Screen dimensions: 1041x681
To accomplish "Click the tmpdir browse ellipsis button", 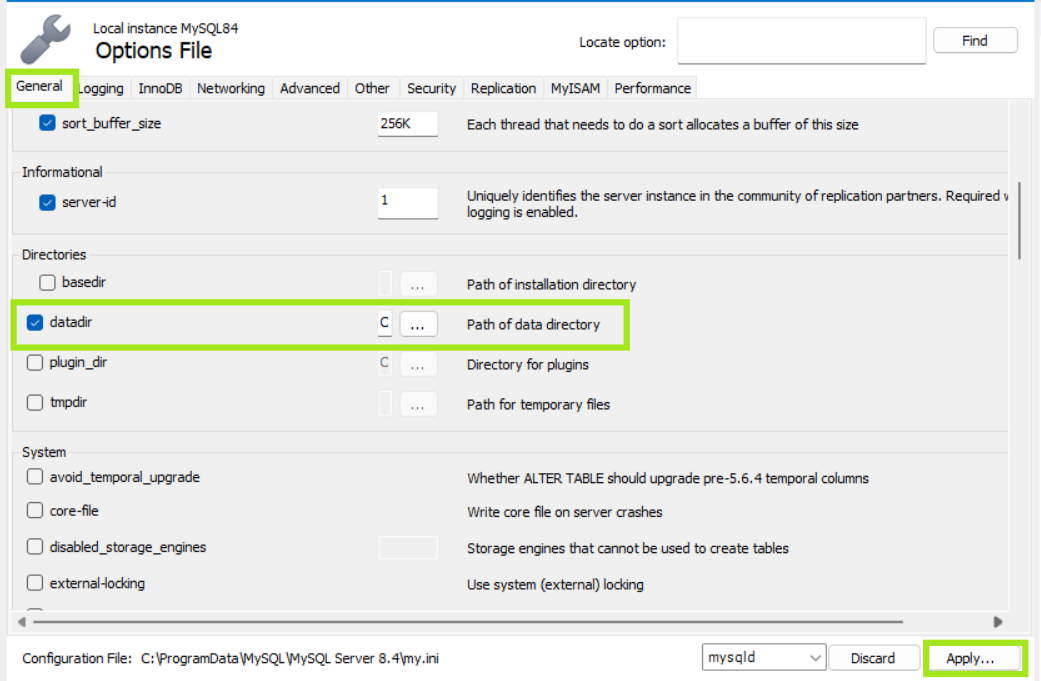I will 418,404.
